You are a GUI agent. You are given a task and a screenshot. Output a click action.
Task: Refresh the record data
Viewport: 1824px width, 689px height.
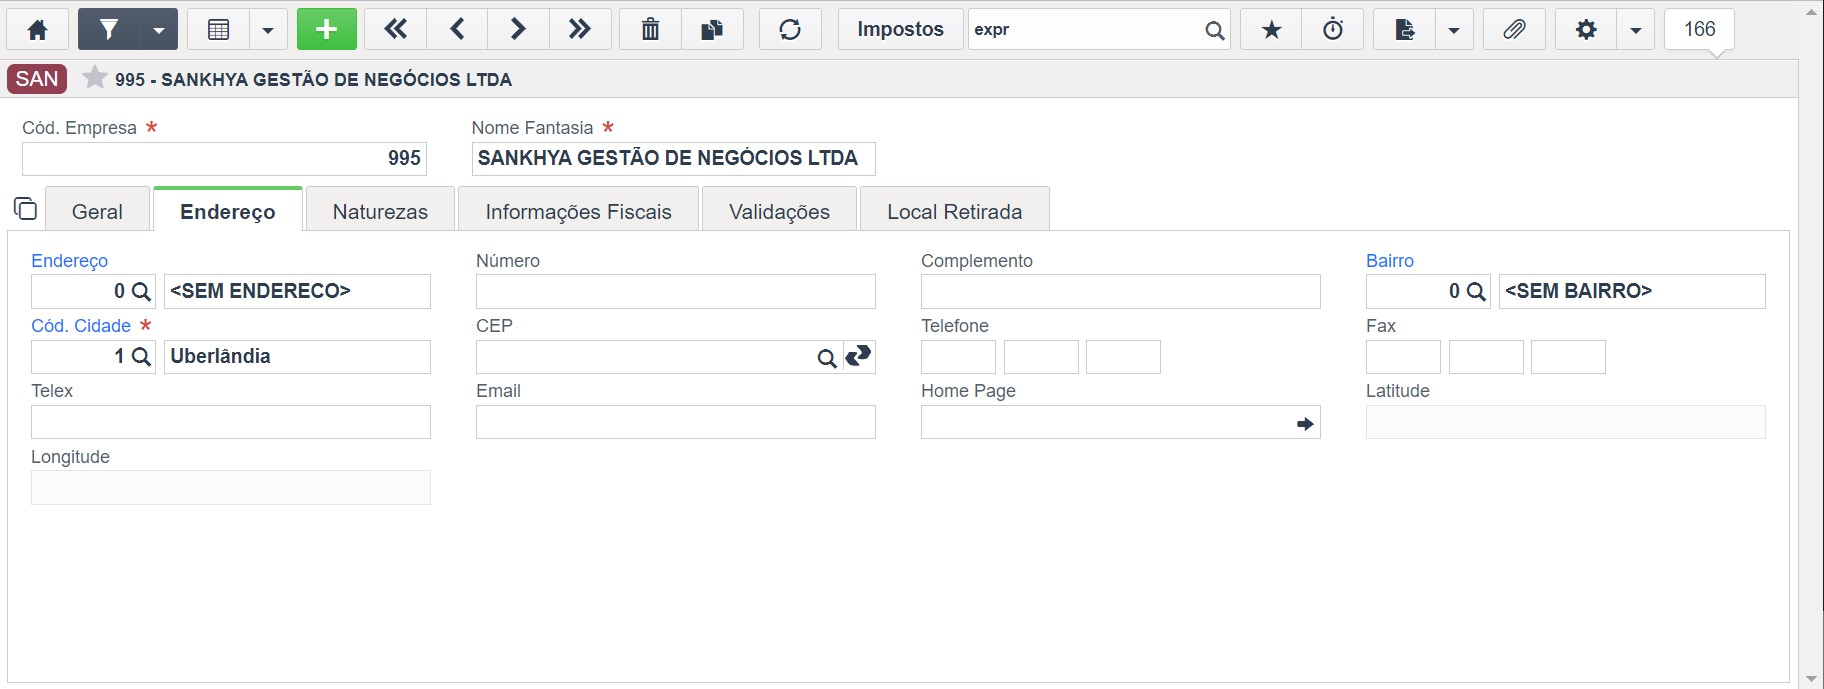coord(790,30)
